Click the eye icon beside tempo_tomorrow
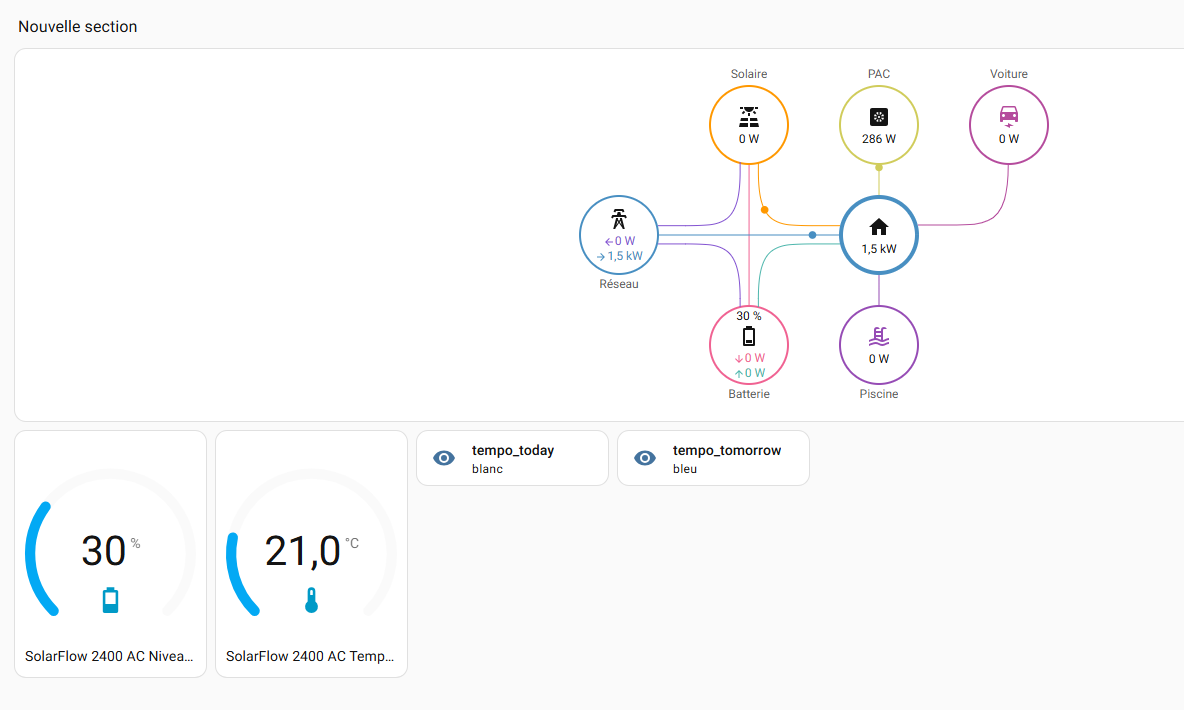 pos(645,458)
